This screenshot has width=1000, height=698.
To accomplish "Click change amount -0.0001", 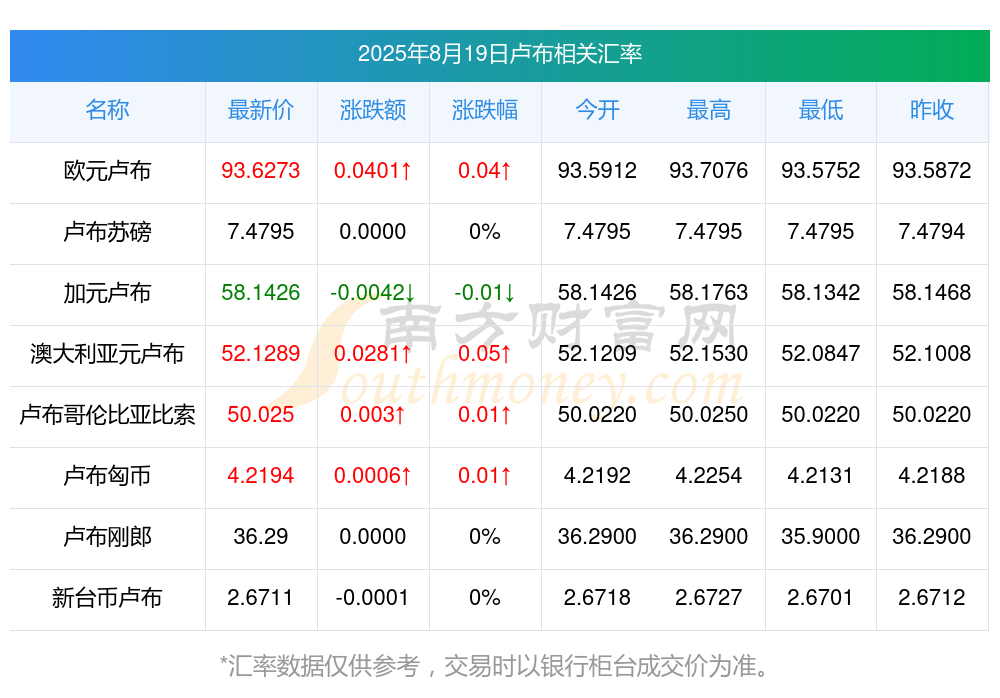I will (x=372, y=597).
